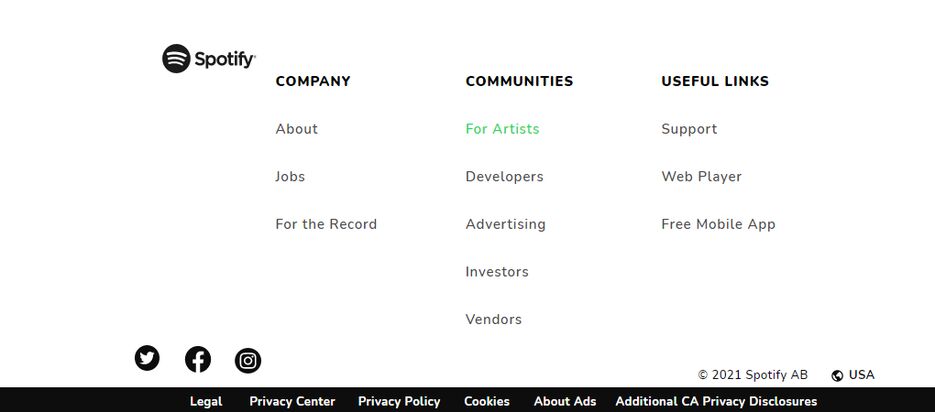Get the Free Mobile App

718,224
